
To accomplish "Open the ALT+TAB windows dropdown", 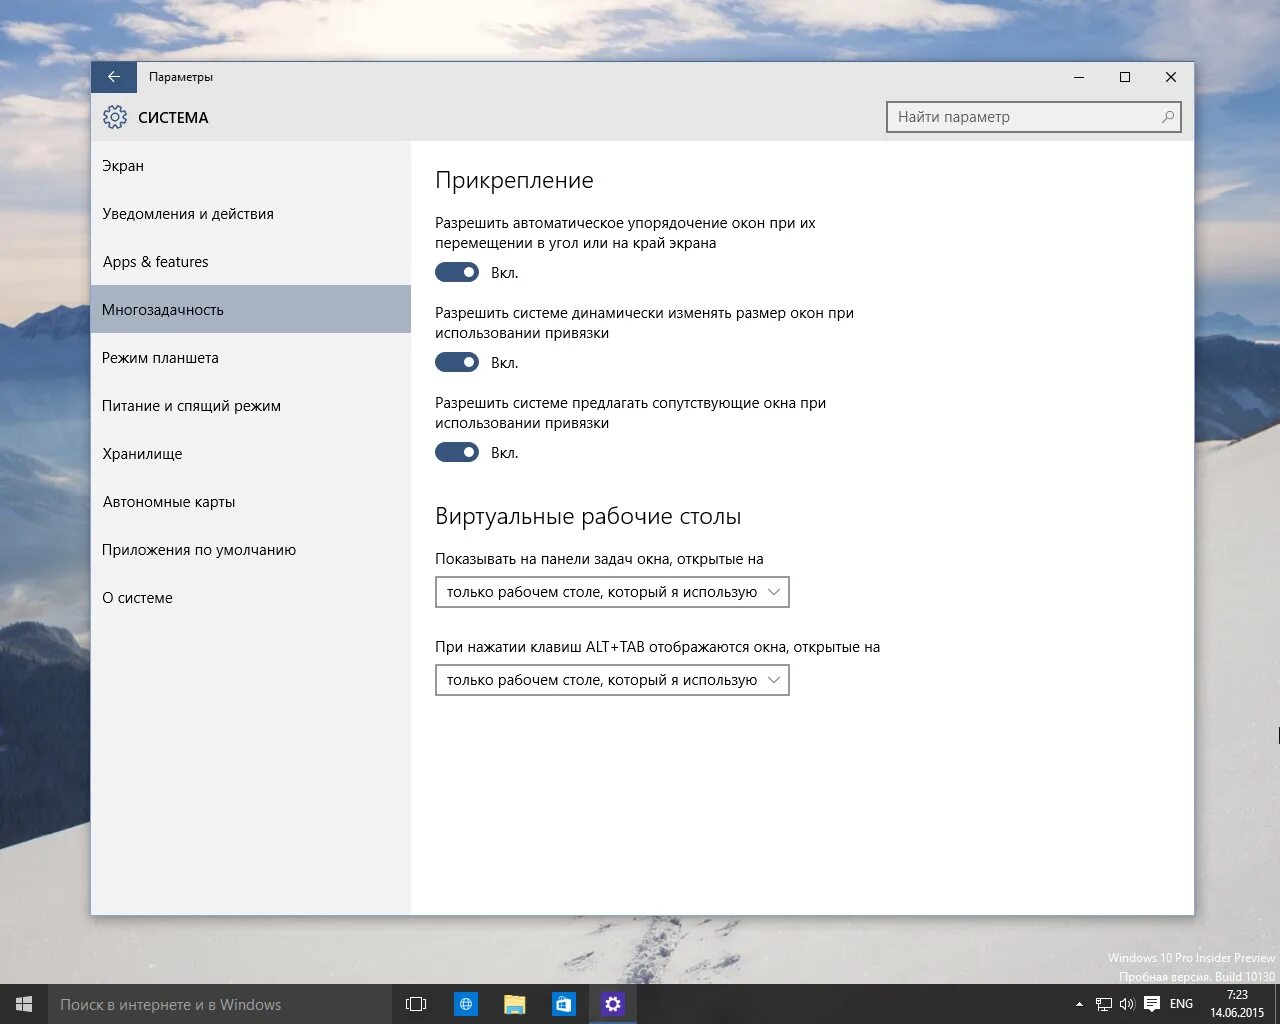I will point(612,680).
